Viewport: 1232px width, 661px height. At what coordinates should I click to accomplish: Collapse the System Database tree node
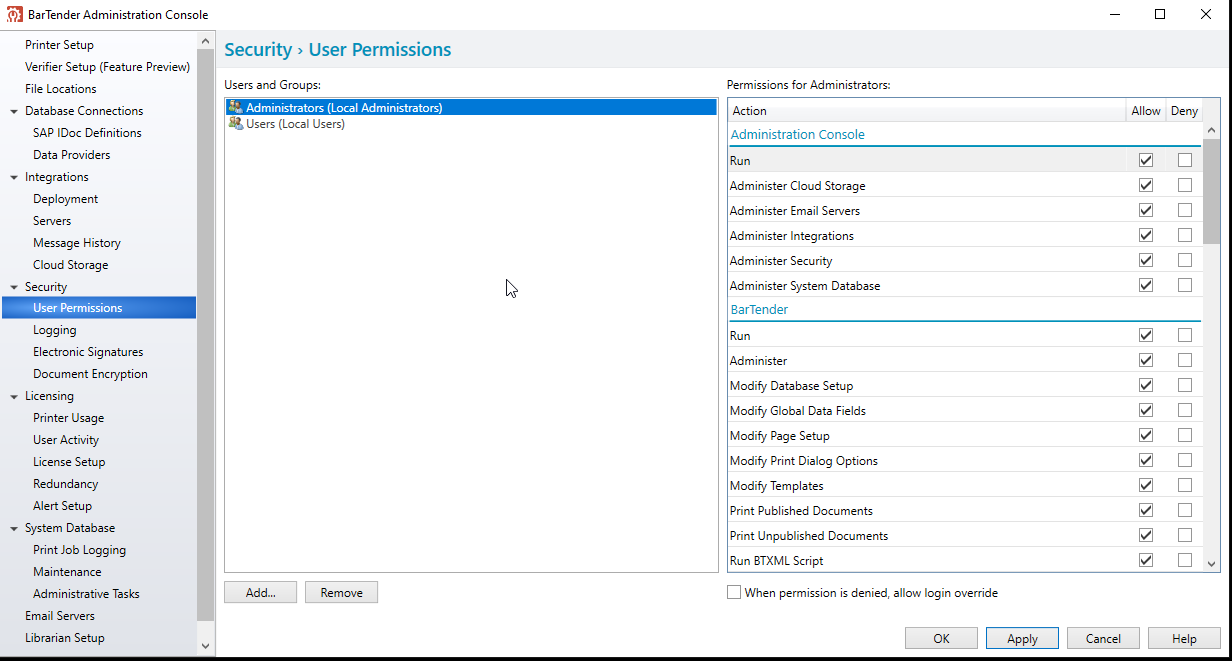tap(14, 528)
